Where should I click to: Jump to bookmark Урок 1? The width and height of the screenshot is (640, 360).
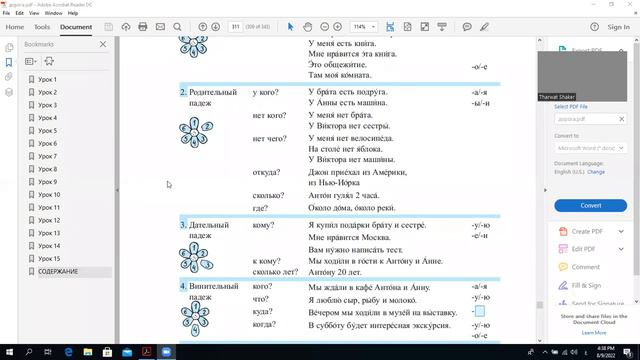point(47,80)
